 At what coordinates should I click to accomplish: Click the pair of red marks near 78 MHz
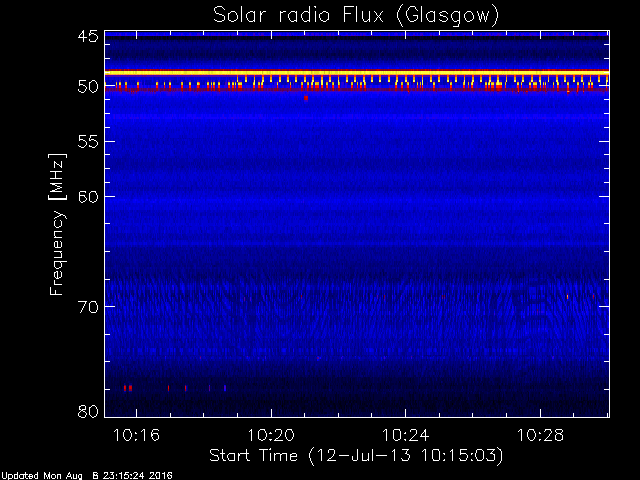point(128,388)
